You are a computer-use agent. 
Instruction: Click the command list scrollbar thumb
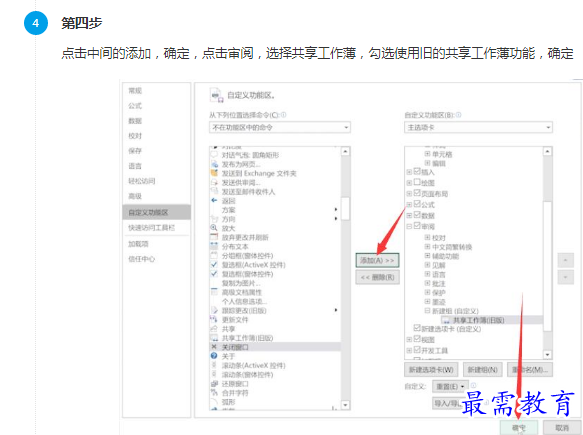(x=345, y=209)
